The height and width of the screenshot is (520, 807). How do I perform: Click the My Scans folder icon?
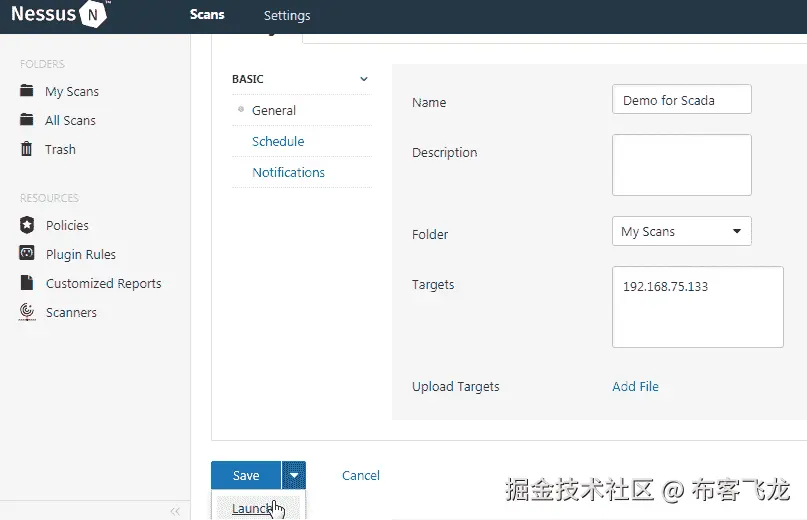[27, 91]
